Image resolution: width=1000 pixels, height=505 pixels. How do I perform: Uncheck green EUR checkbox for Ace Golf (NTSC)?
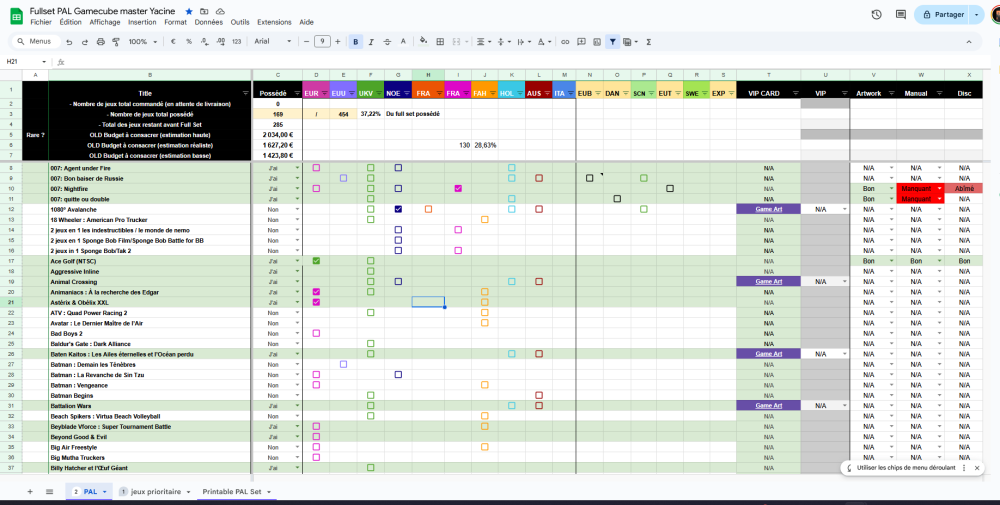pos(316,261)
